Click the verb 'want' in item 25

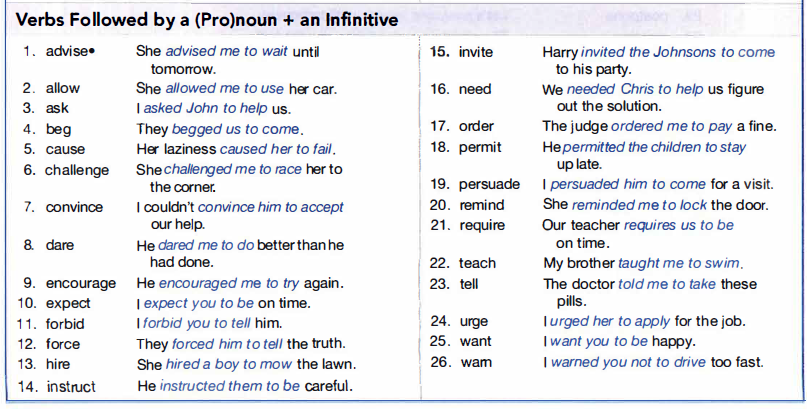pos(476,342)
